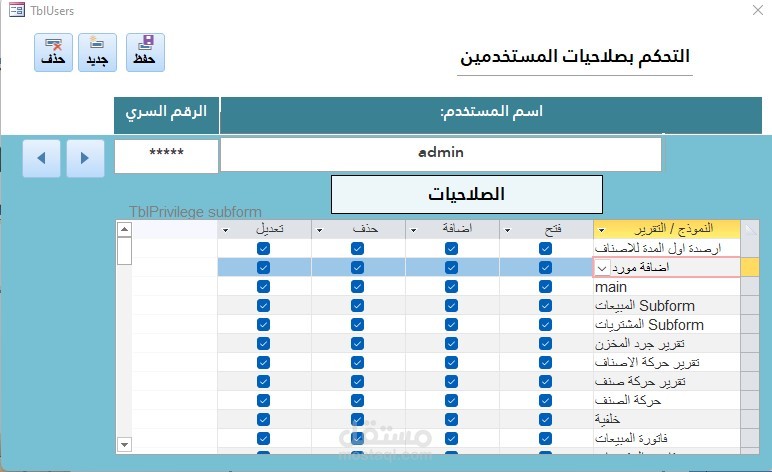Click the حذف (delete) toolbar button
This screenshot has height=472, width=772.
[53, 53]
